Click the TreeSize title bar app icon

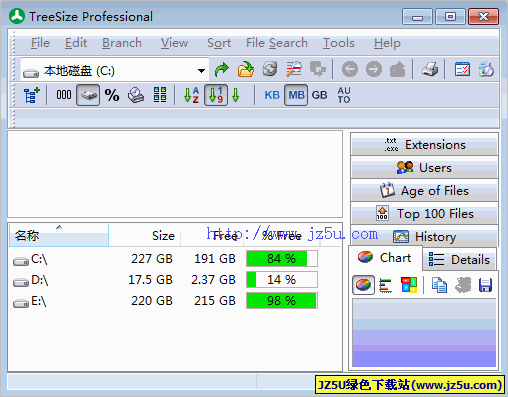(17, 16)
